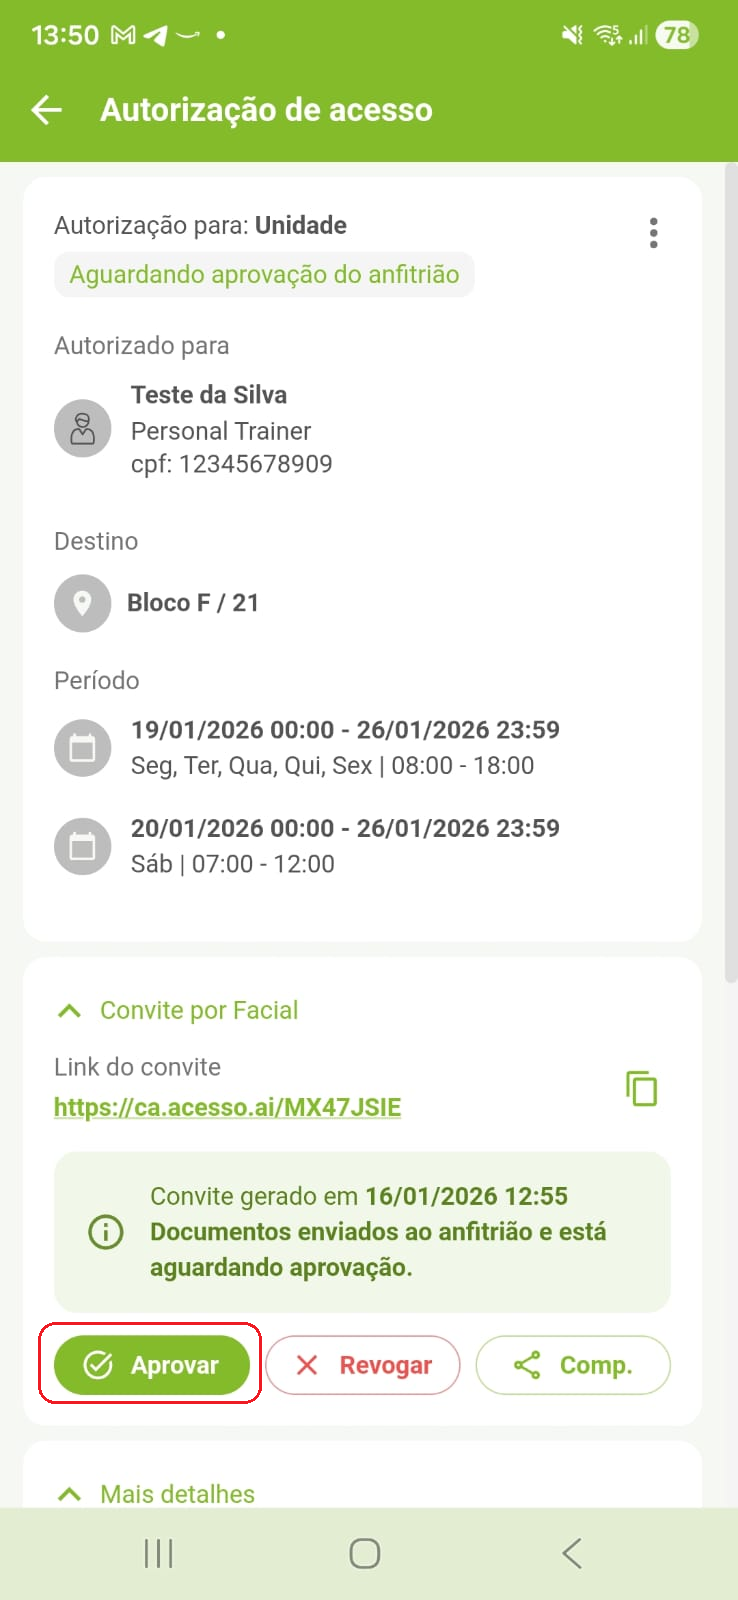Copy the invite link with the copy icon
Image resolution: width=738 pixels, height=1600 pixels.
pos(641,1088)
